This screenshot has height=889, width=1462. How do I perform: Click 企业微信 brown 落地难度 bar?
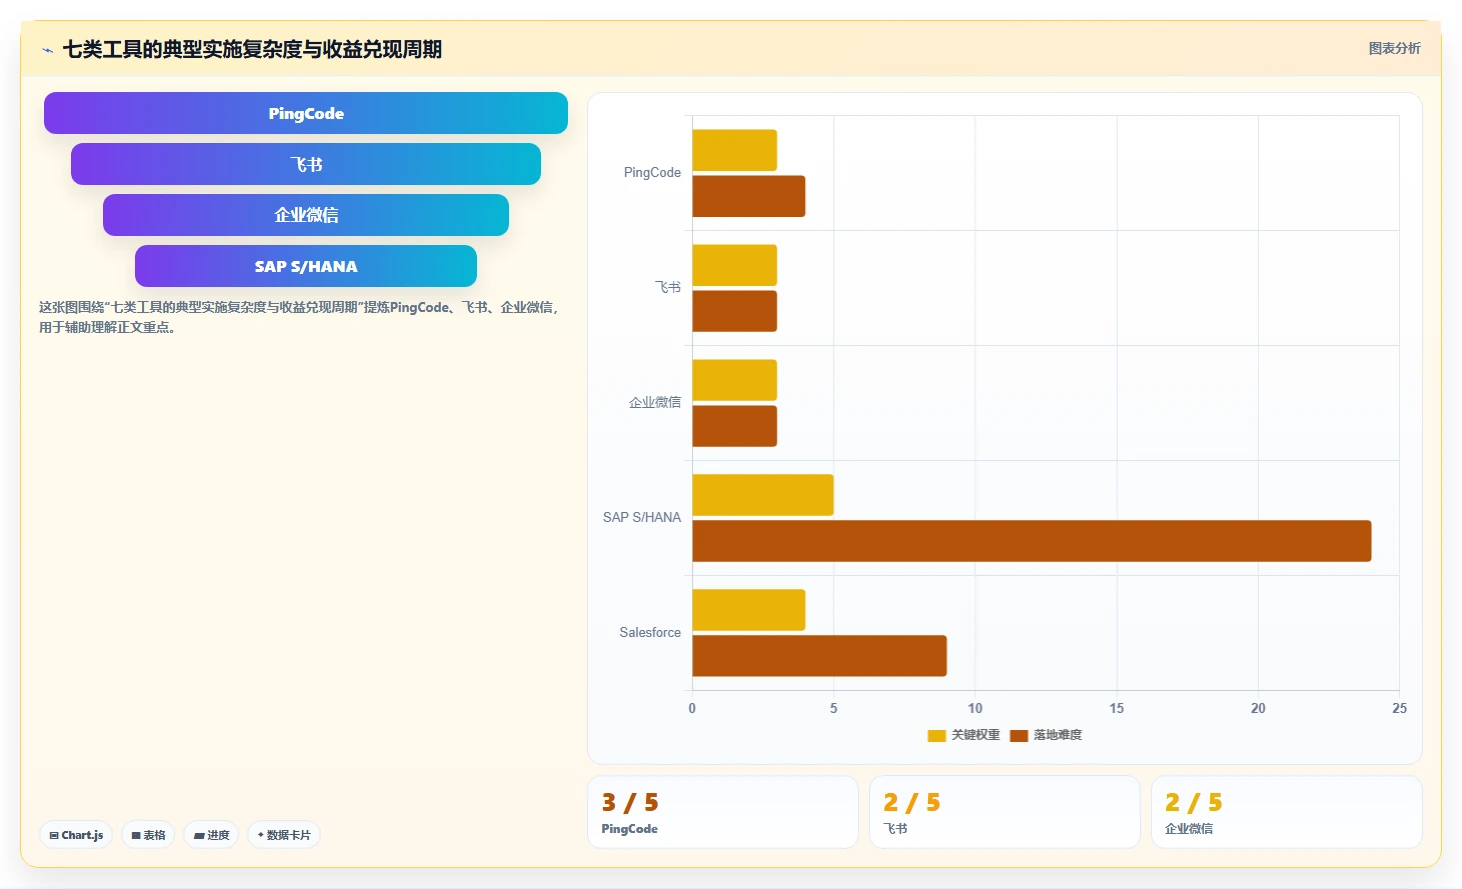(x=734, y=426)
